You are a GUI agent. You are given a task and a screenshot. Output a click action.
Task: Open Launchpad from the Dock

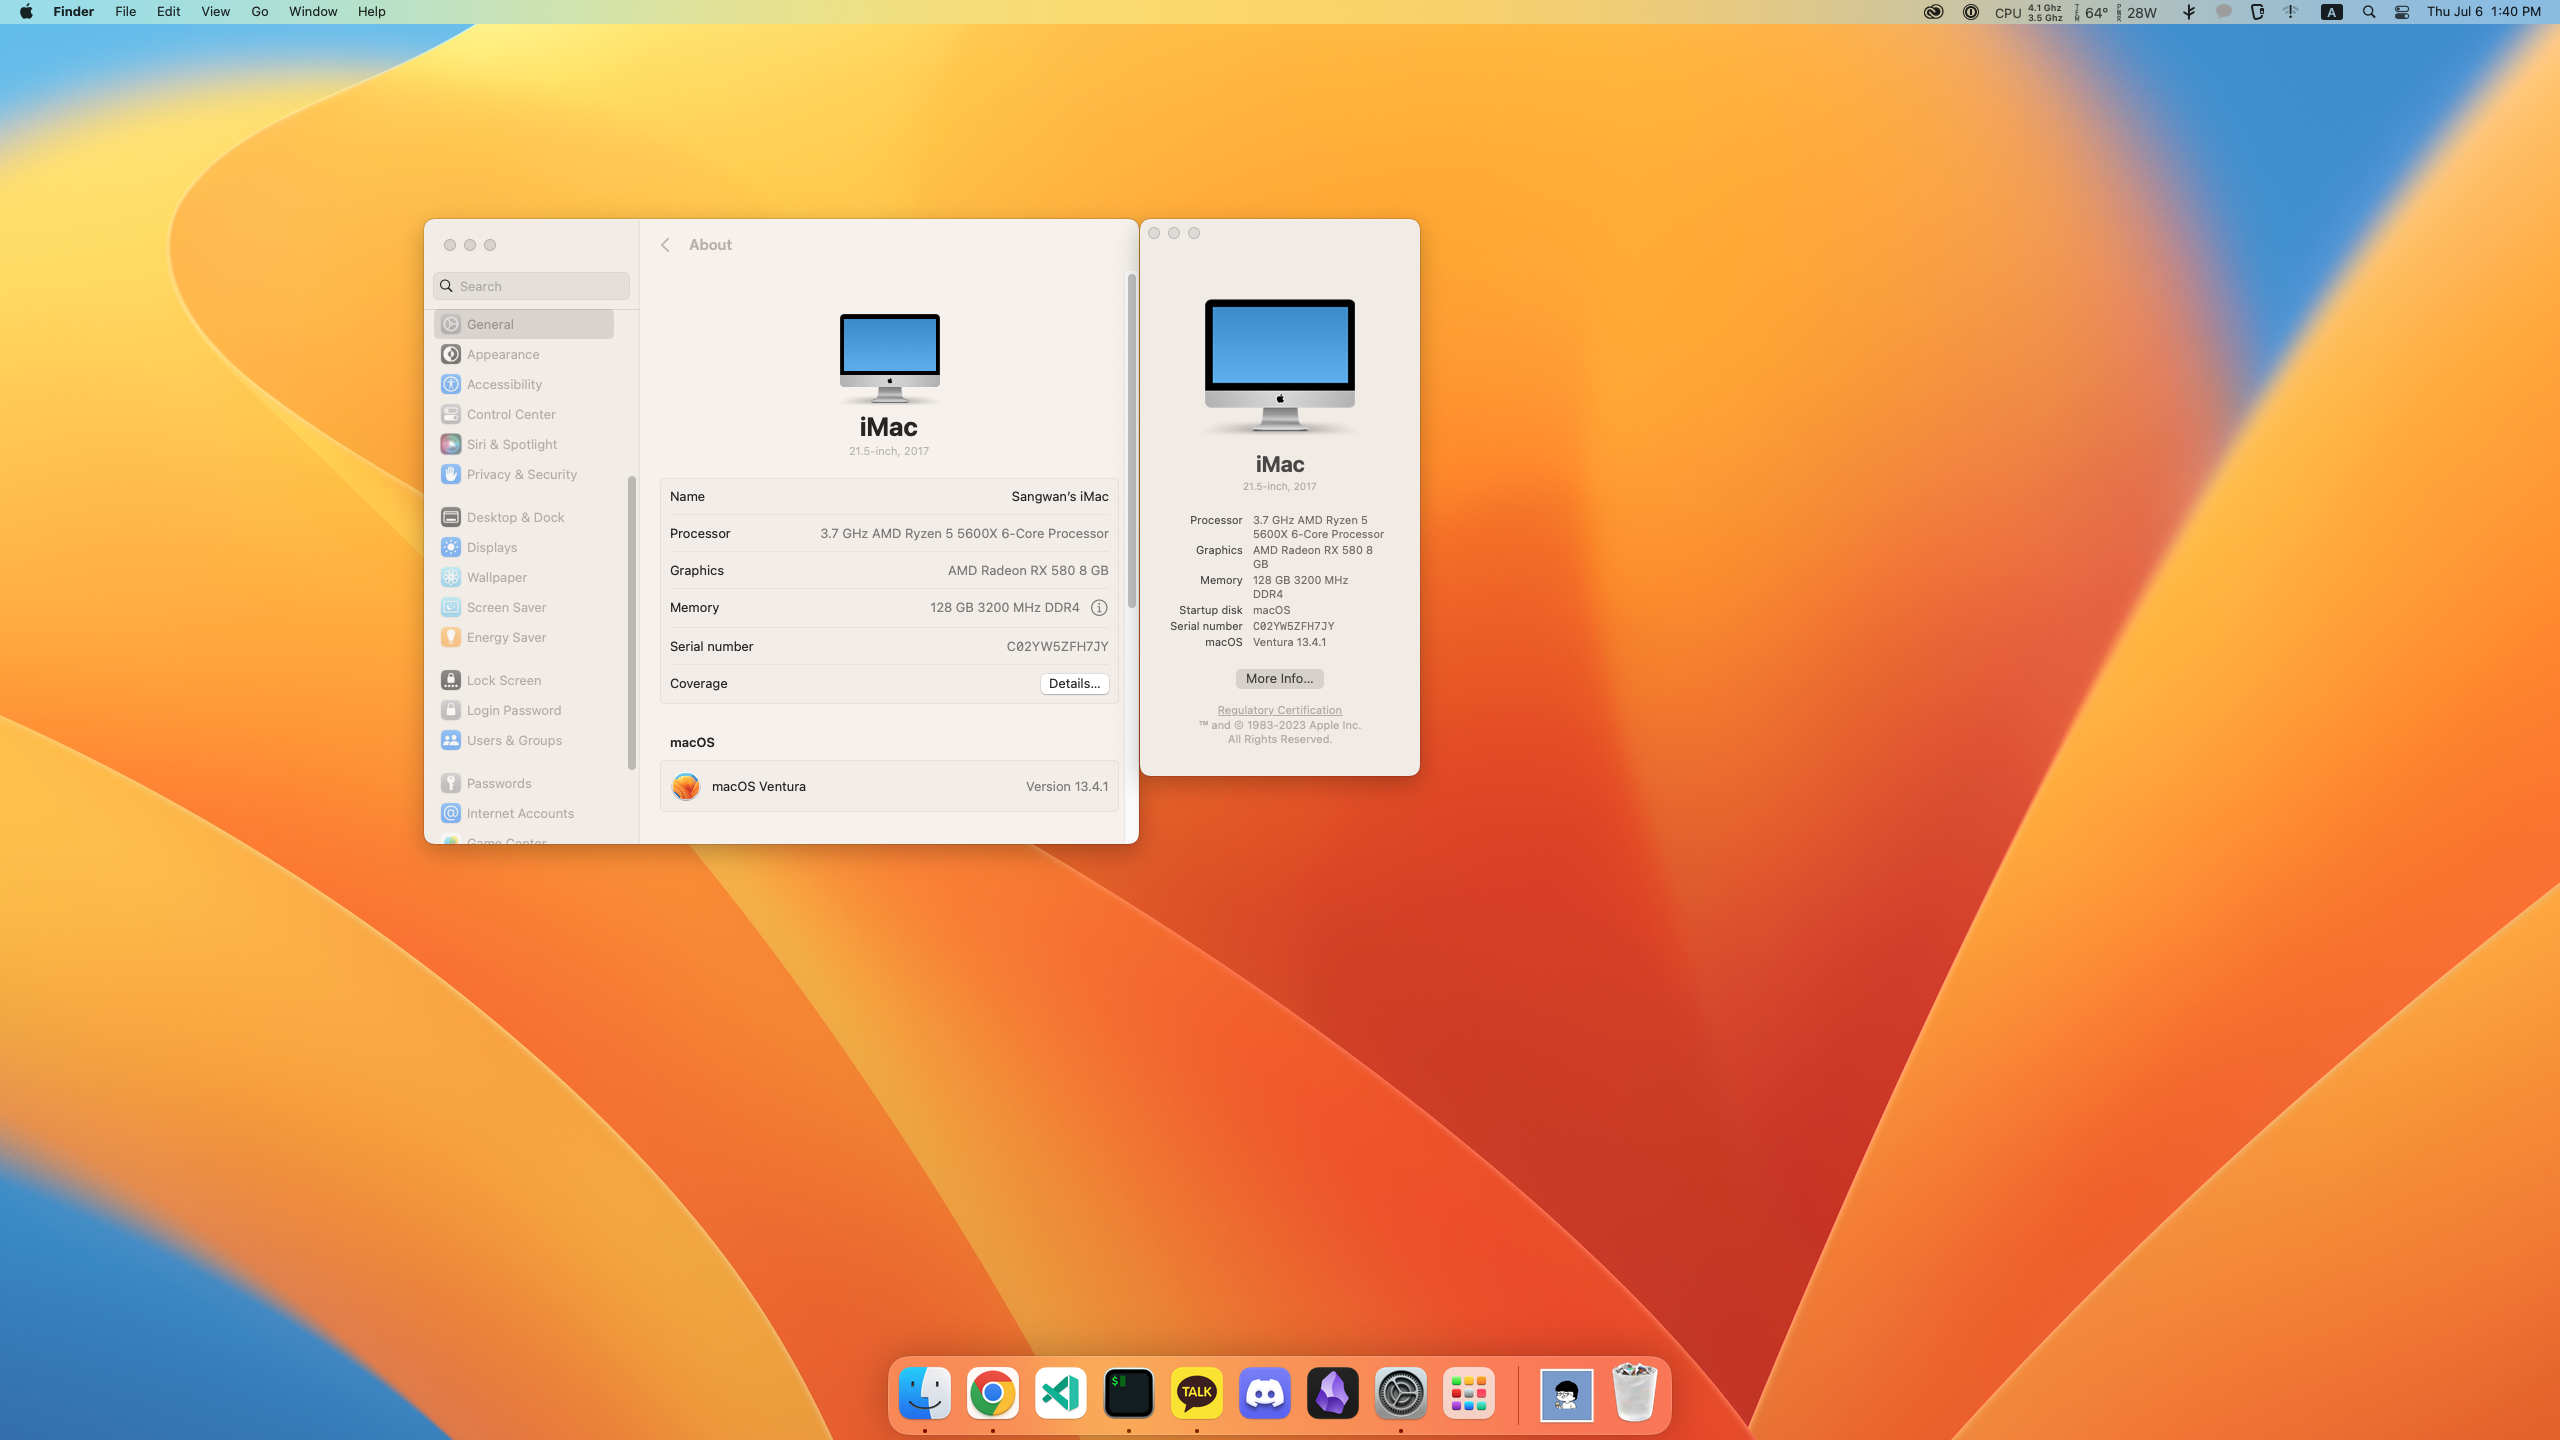[x=1469, y=1393]
